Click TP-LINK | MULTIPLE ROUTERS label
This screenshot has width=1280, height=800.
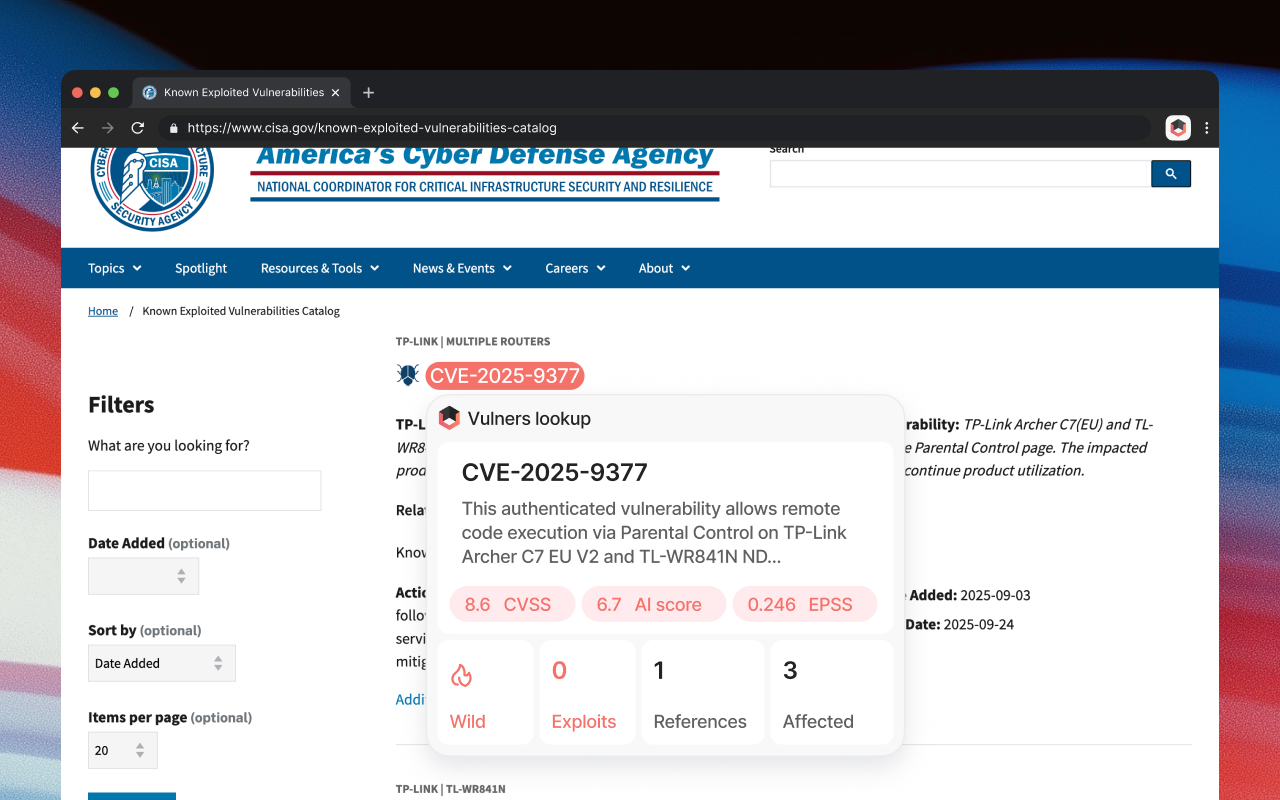[473, 341]
